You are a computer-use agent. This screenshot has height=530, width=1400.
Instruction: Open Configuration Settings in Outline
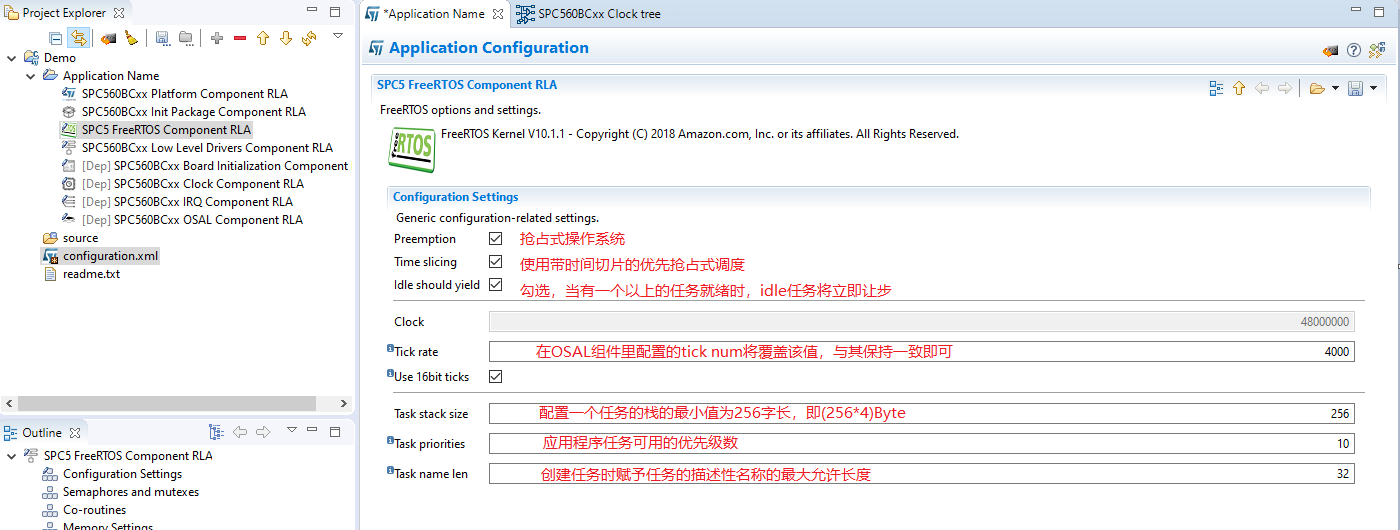click(122, 474)
